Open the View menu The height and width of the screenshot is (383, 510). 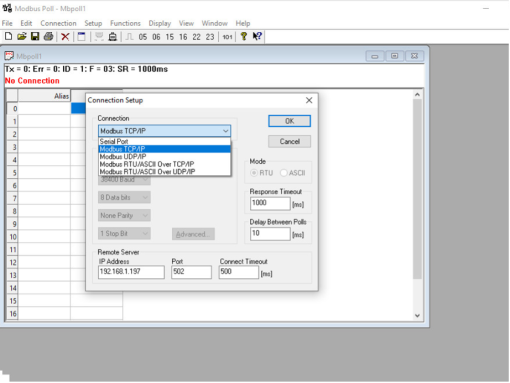click(x=186, y=23)
